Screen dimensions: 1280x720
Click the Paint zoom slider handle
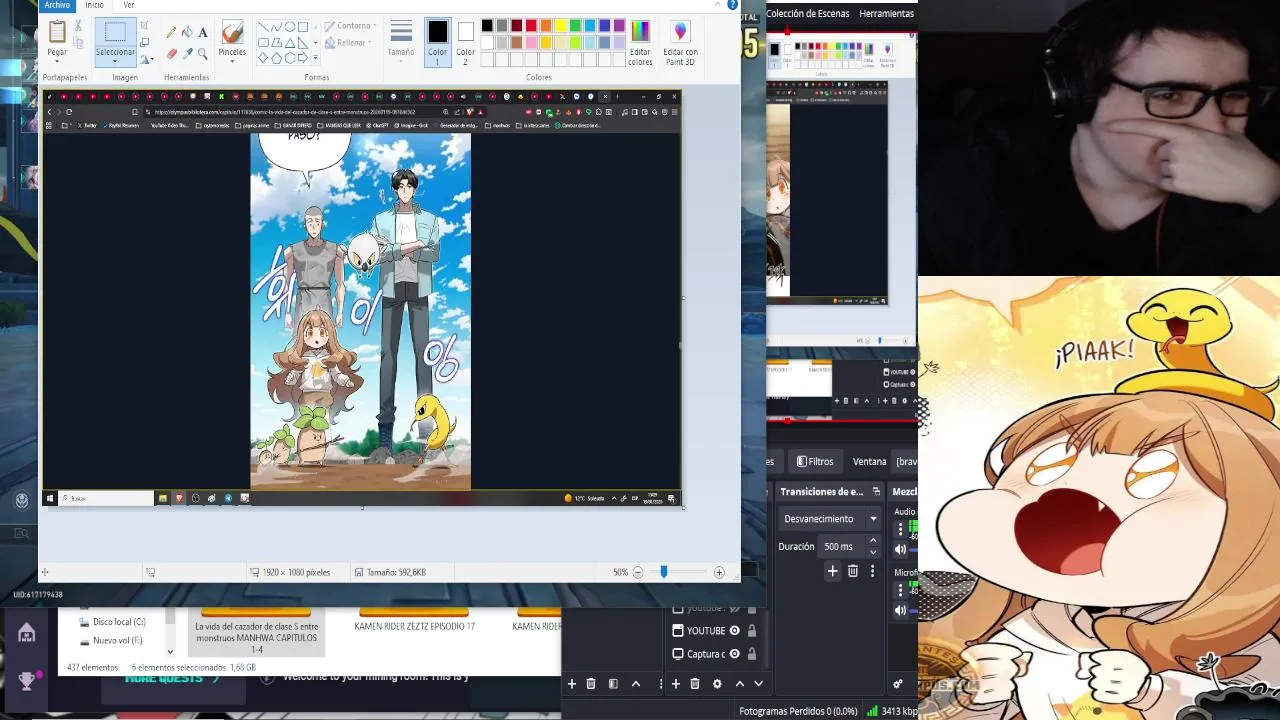[x=663, y=572]
